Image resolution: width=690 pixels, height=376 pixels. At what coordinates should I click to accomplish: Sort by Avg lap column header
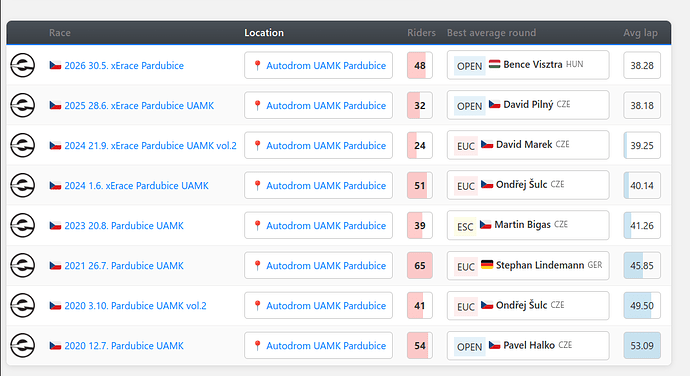(640, 33)
